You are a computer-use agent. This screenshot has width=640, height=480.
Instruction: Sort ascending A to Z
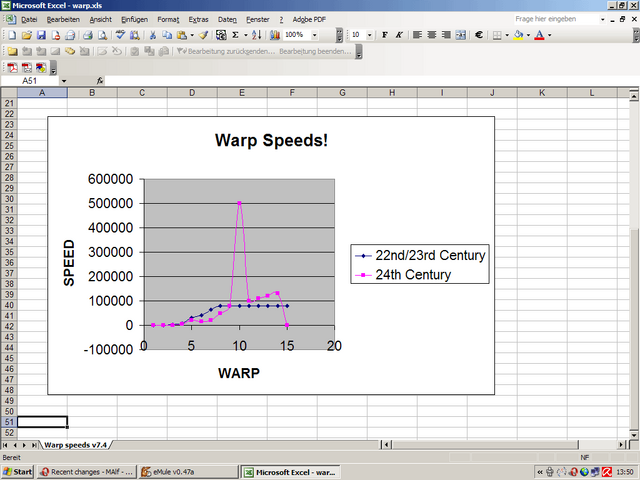[x=256, y=35]
